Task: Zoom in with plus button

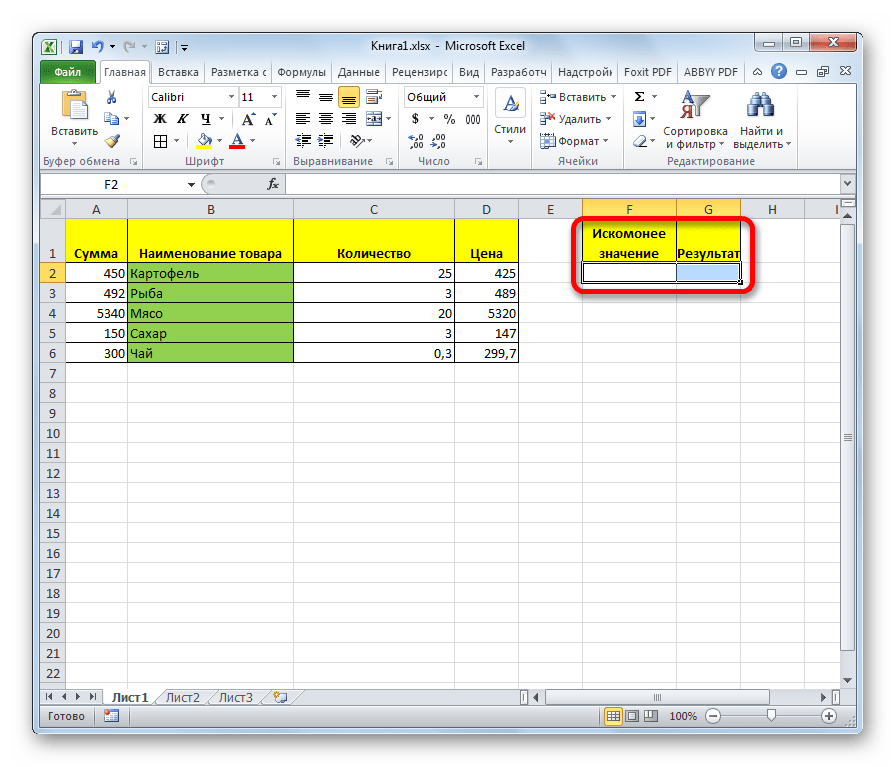Action: [829, 716]
